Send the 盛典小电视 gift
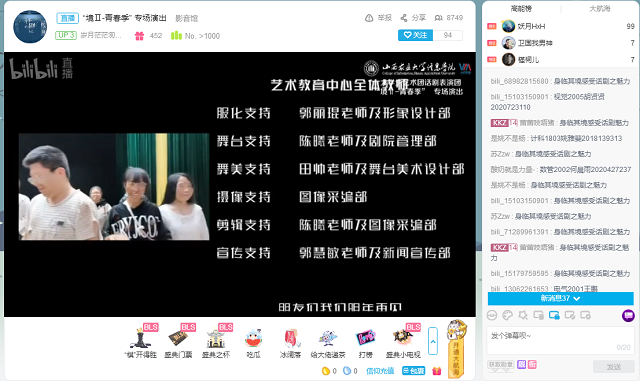 [x=403, y=341]
